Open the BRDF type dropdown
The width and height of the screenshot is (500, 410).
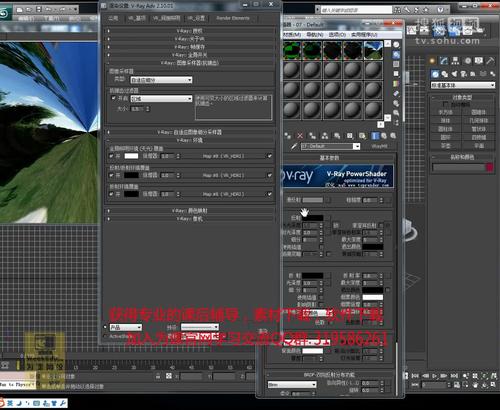pos(292,385)
